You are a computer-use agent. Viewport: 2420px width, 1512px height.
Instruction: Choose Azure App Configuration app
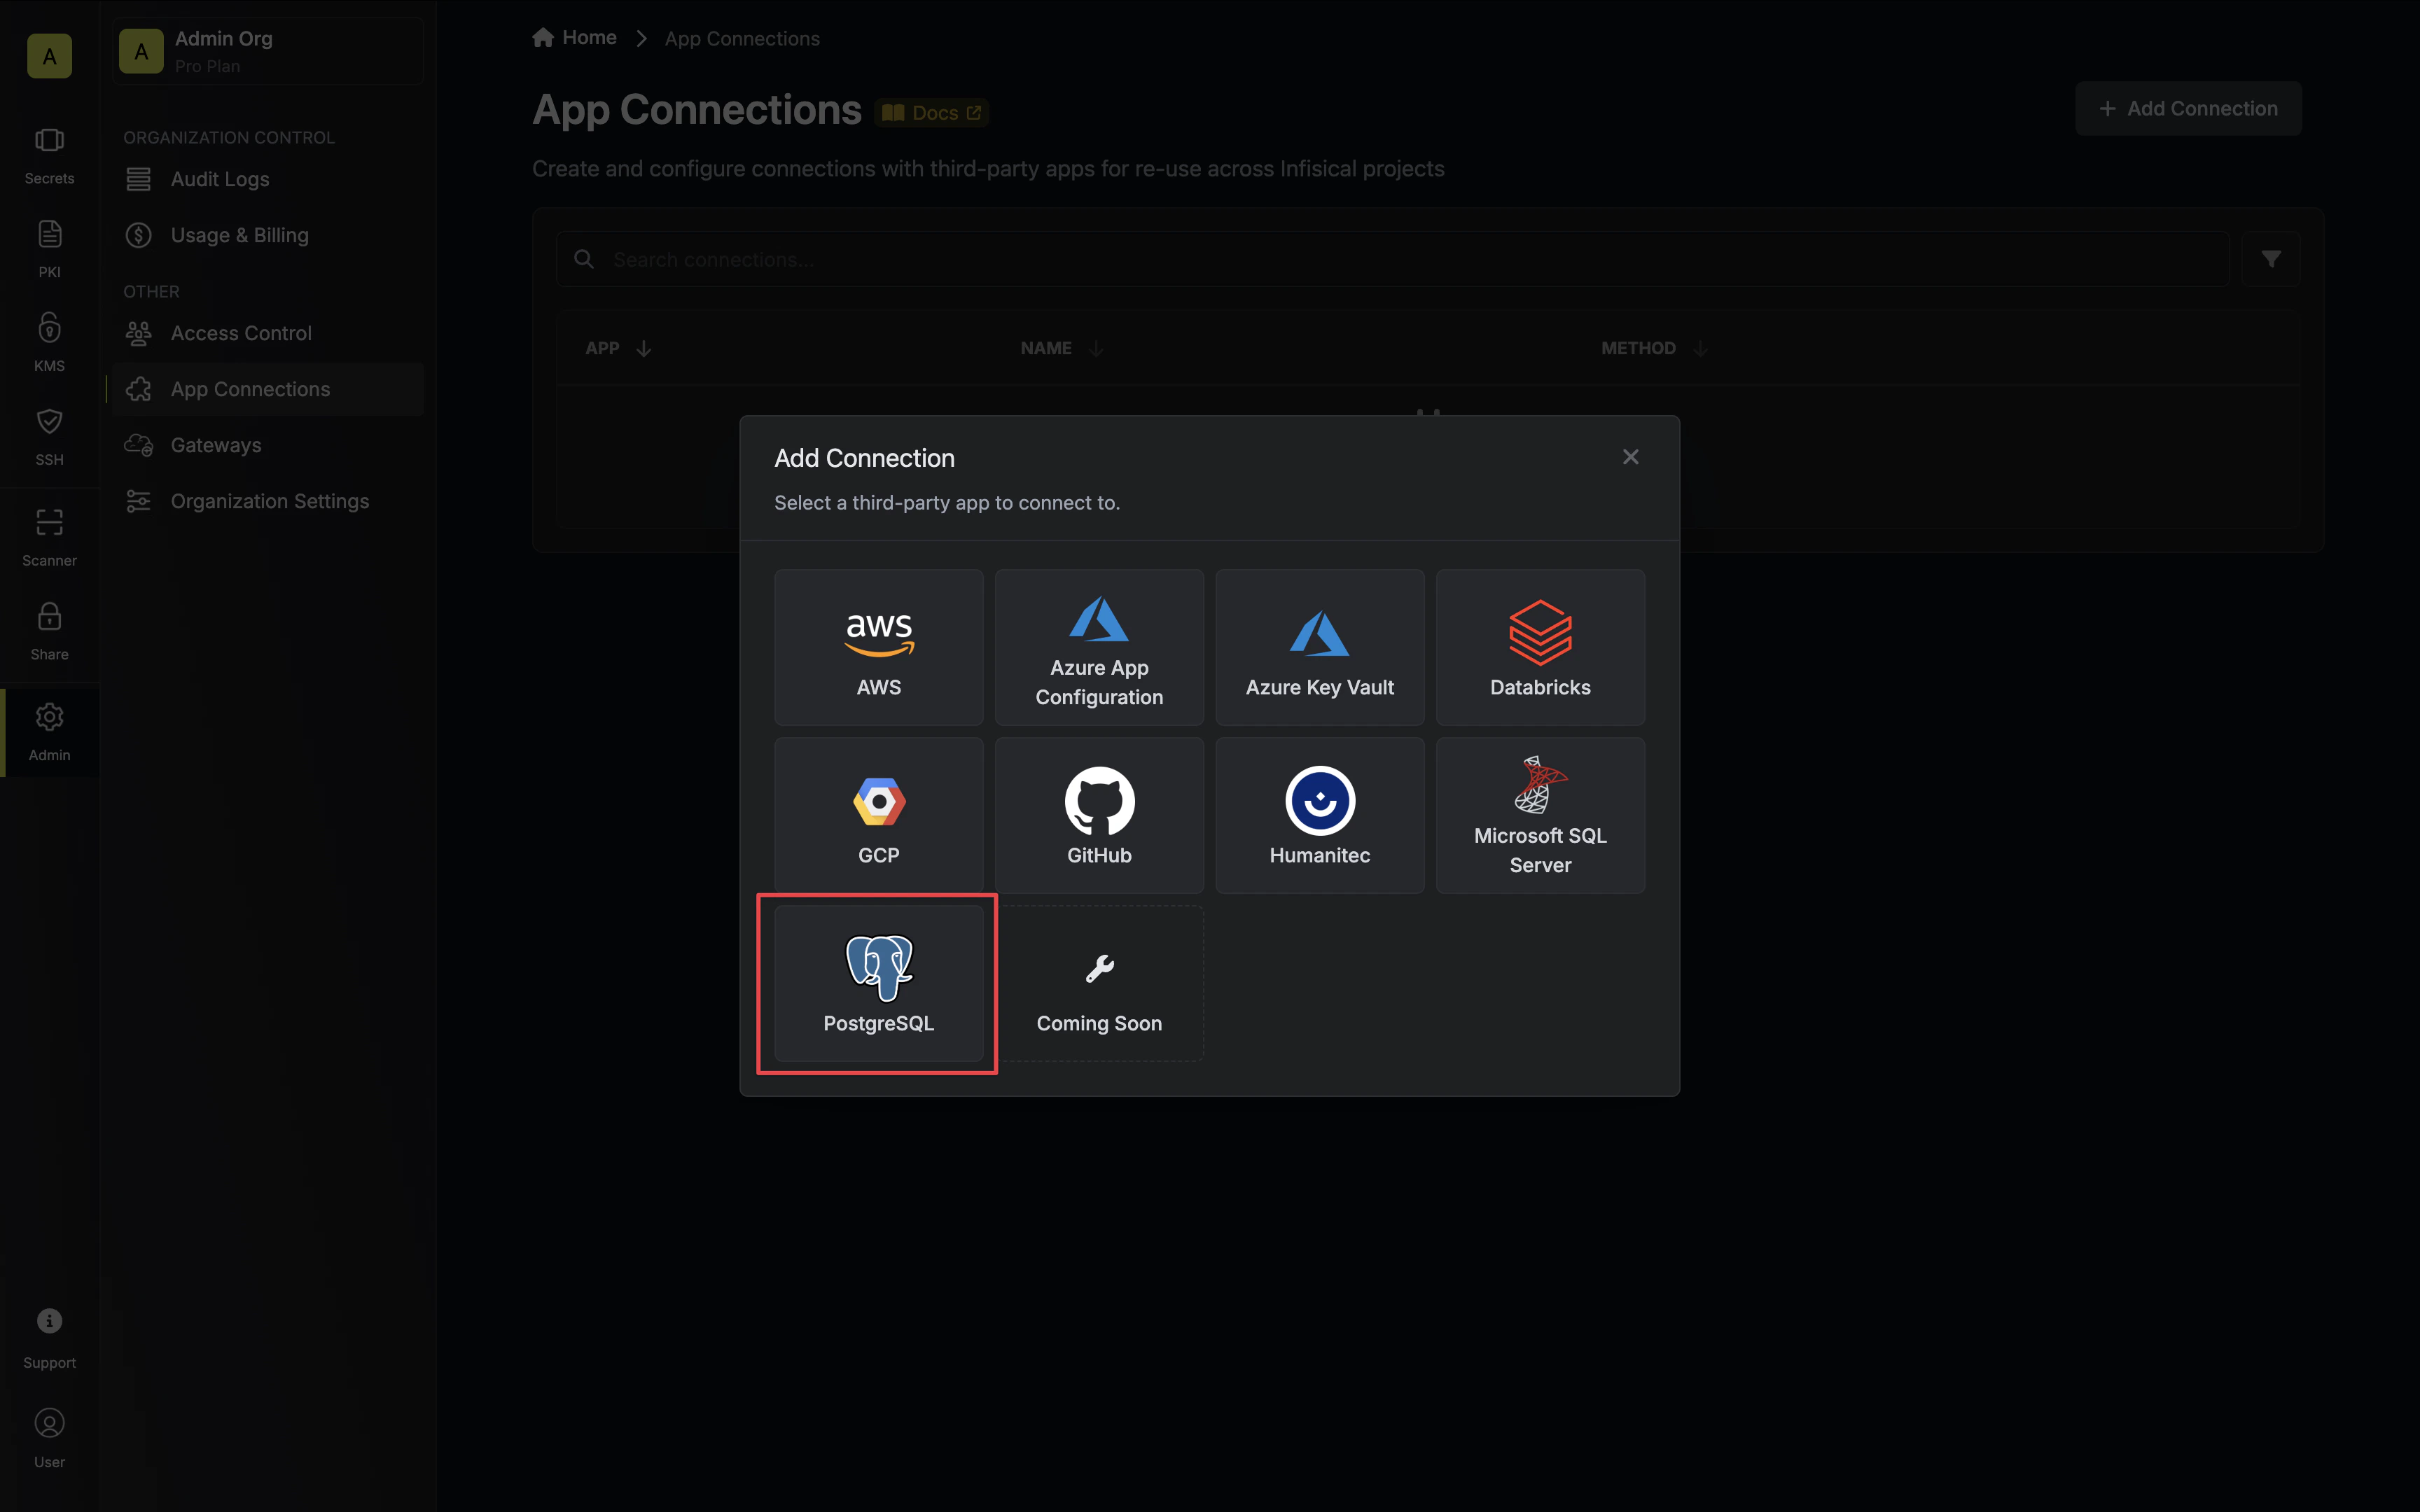click(x=1099, y=647)
